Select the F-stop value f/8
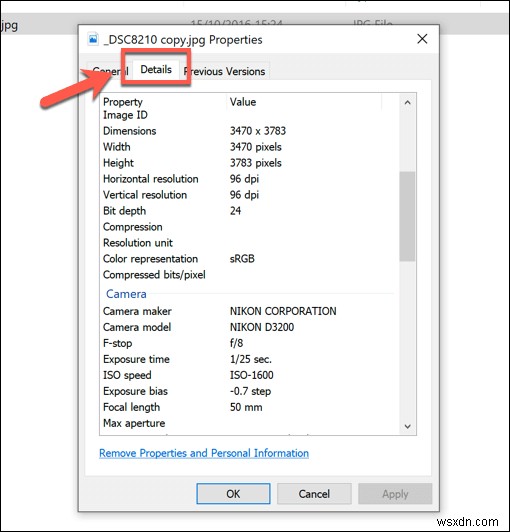This screenshot has width=510, height=532. [237, 343]
